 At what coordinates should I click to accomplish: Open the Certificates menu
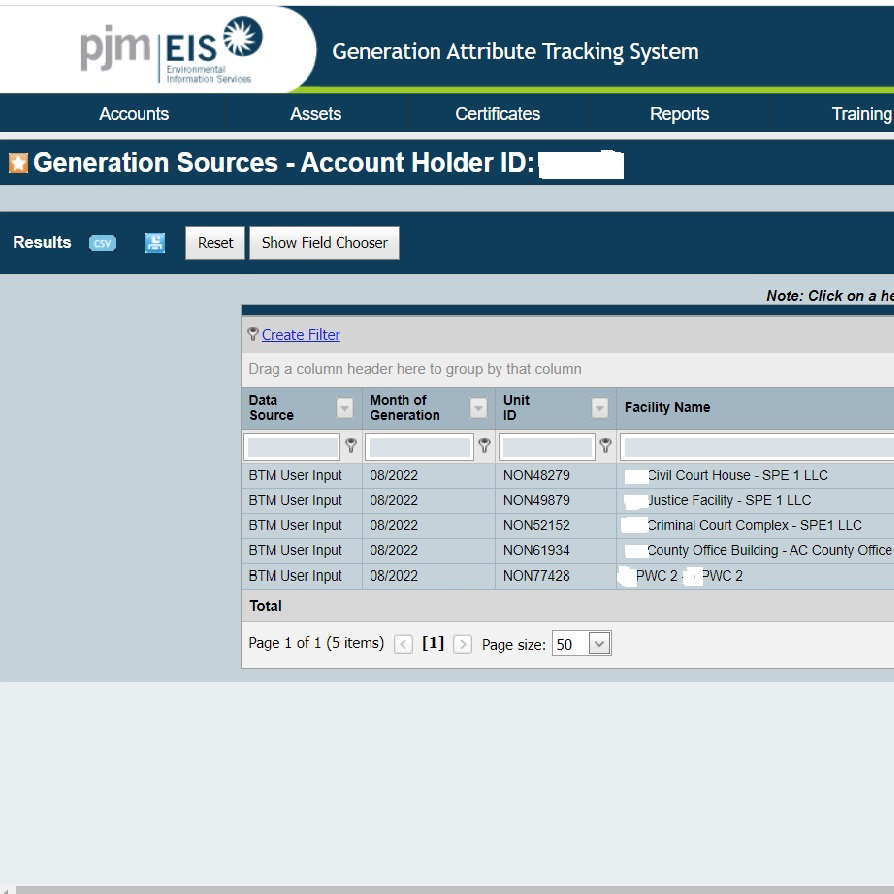click(x=497, y=114)
